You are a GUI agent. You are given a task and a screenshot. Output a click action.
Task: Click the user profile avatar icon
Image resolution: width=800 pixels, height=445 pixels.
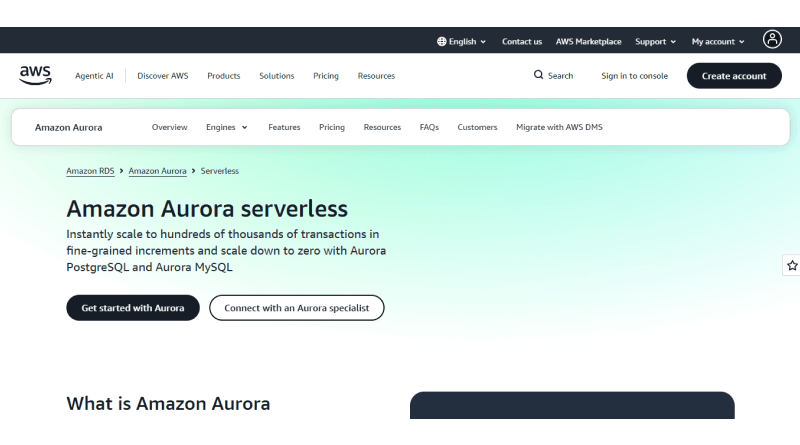[x=772, y=39]
